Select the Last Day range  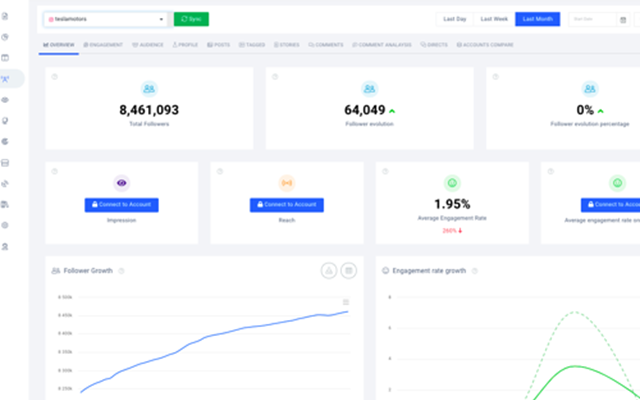tap(455, 19)
